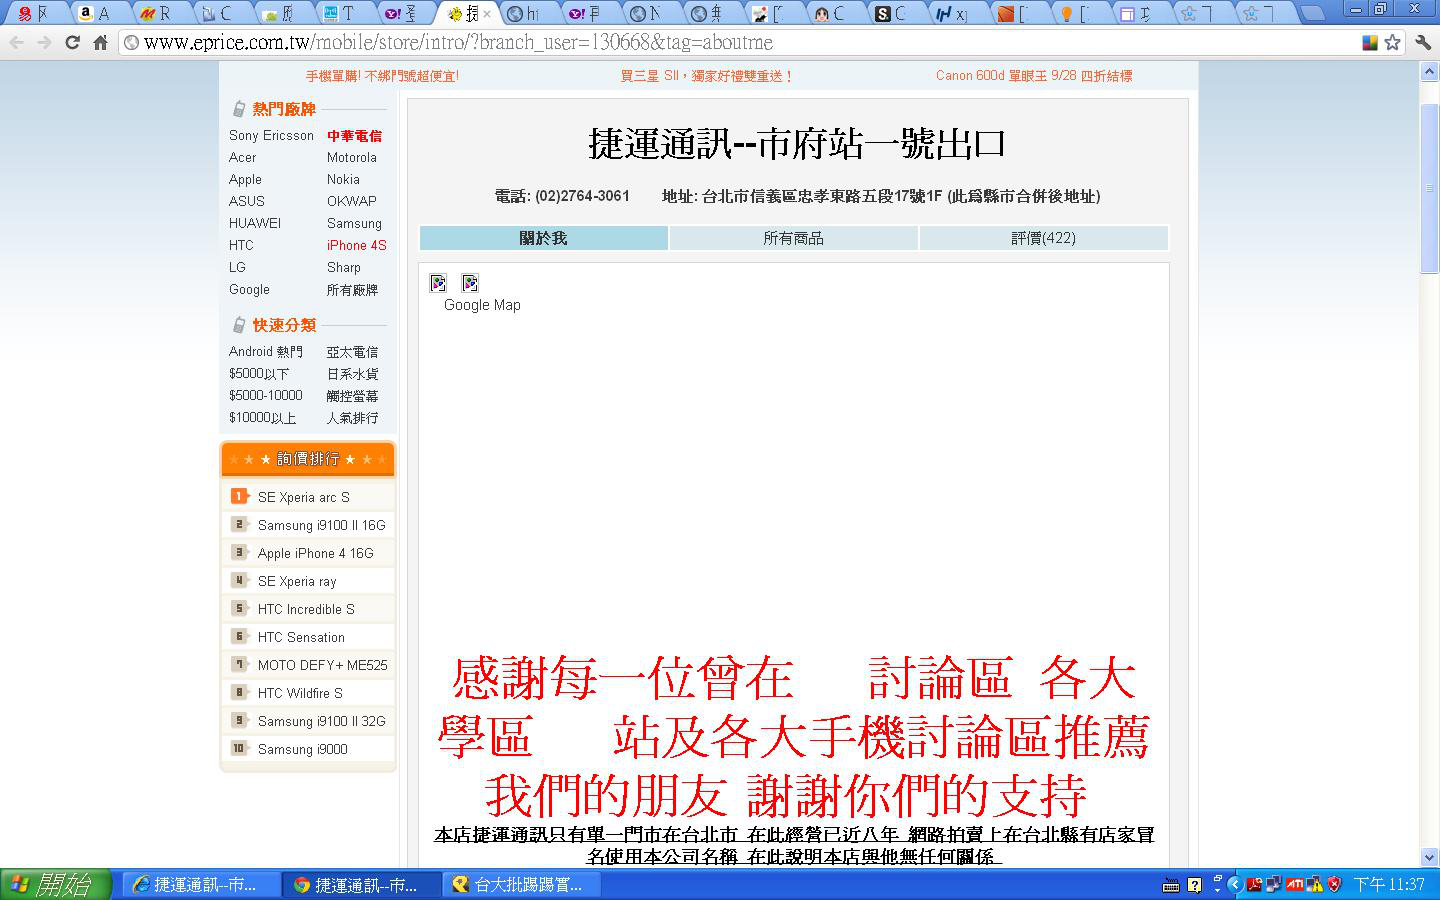Viewport: 1440px width, 900px height.
Task: Select the $10000以上 price category
Action: 262,417
